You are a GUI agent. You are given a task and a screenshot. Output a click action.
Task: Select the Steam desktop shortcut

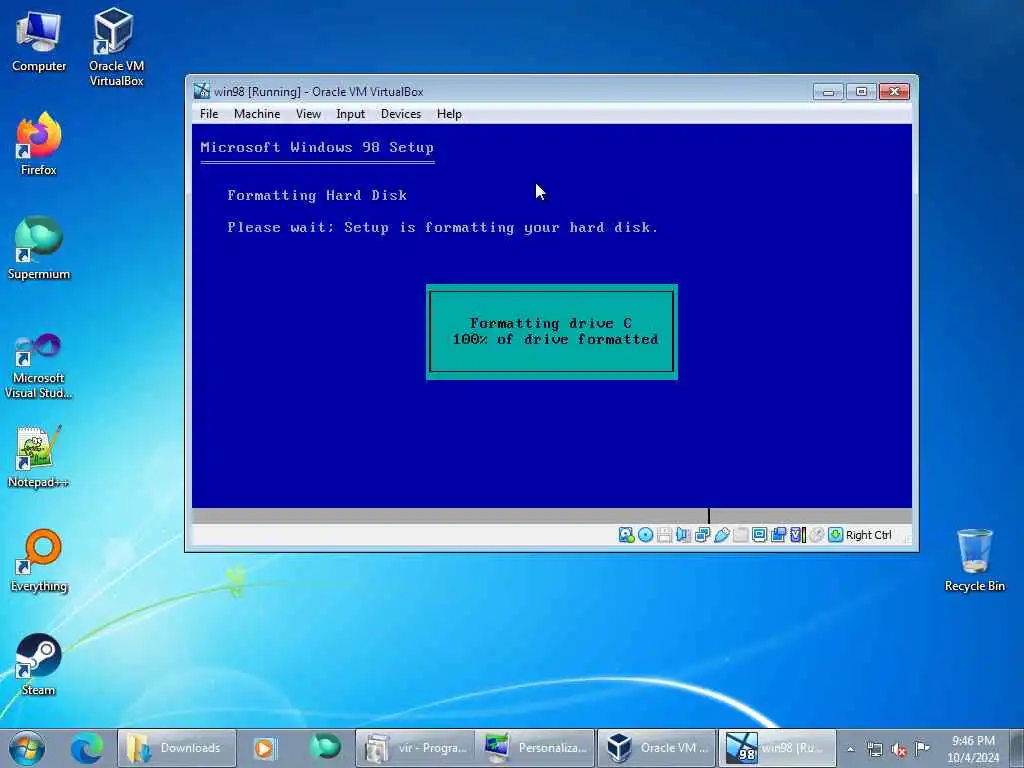(39, 665)
